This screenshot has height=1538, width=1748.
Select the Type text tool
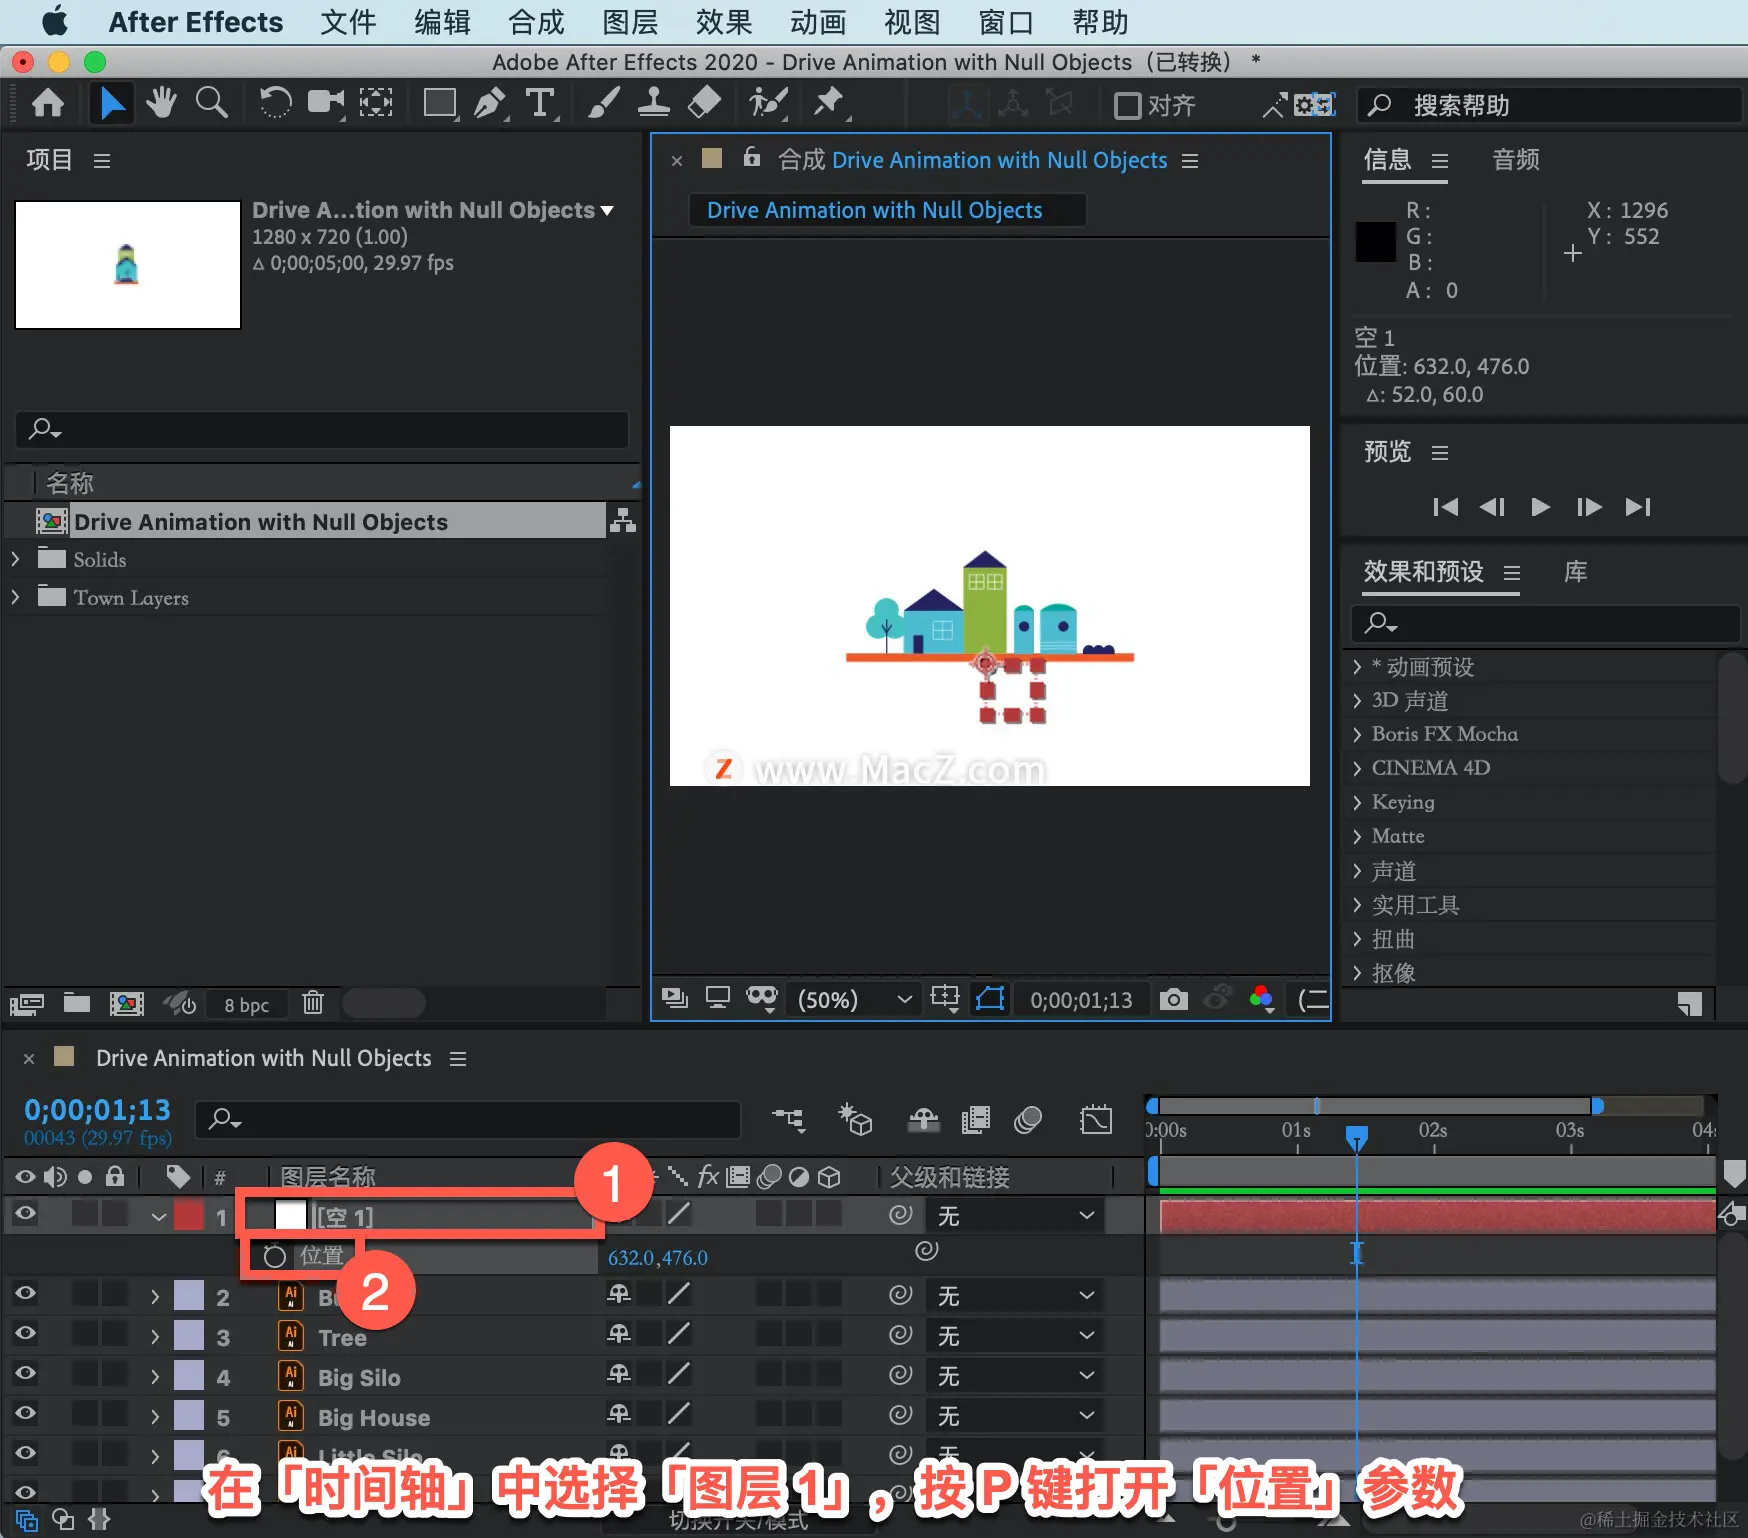pyautogui.click(x=540, y=103)
